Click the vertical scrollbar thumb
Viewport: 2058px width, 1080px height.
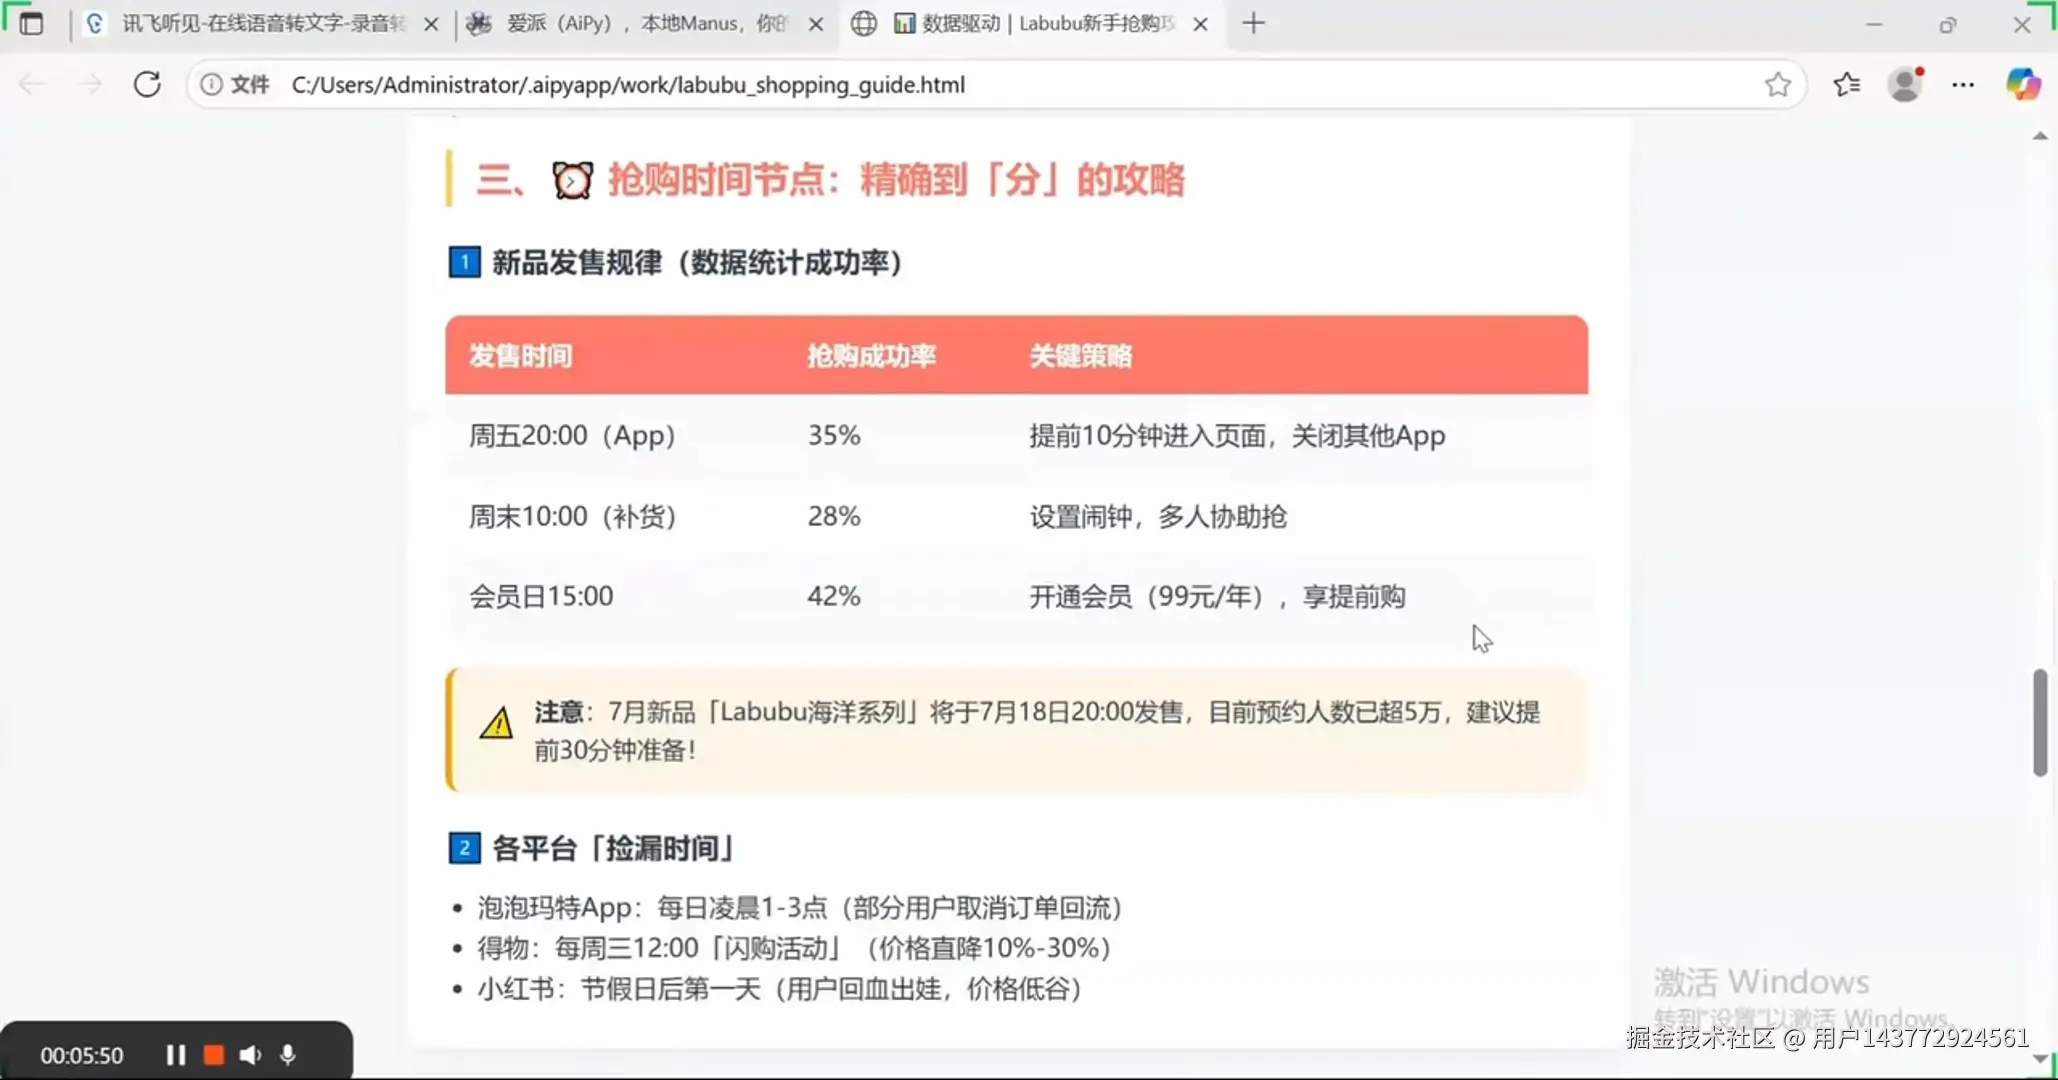tap(2040, 722)
